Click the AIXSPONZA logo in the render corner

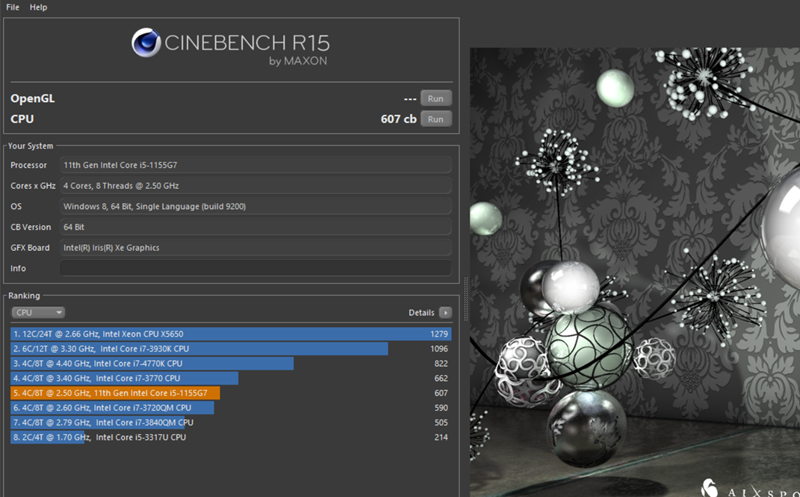coord(750,488)
